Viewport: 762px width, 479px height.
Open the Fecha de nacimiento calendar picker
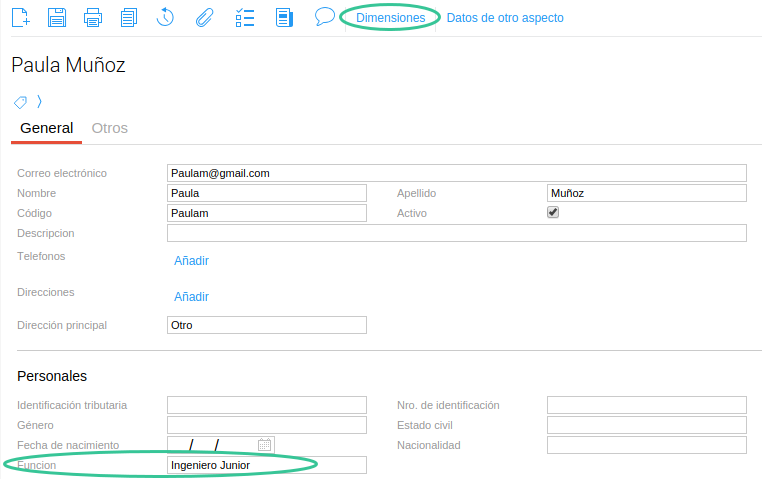[265, 445]
